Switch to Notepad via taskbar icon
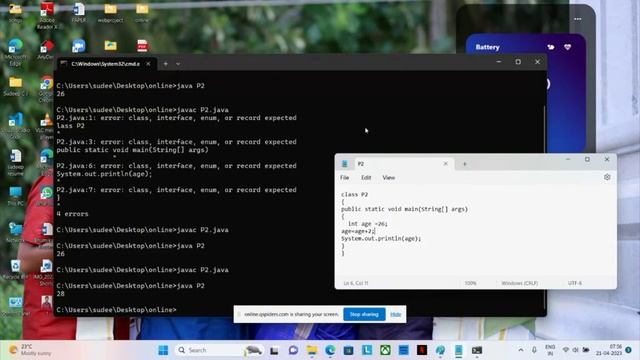 tap(458, 350)
